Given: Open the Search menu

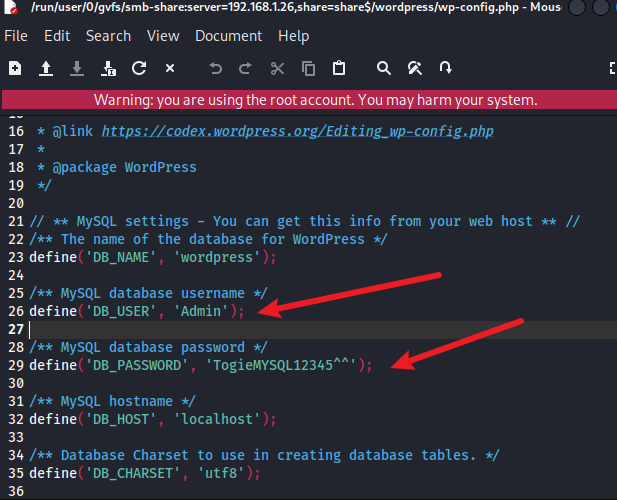Looking at the screenshot, I should click(108, 36).
